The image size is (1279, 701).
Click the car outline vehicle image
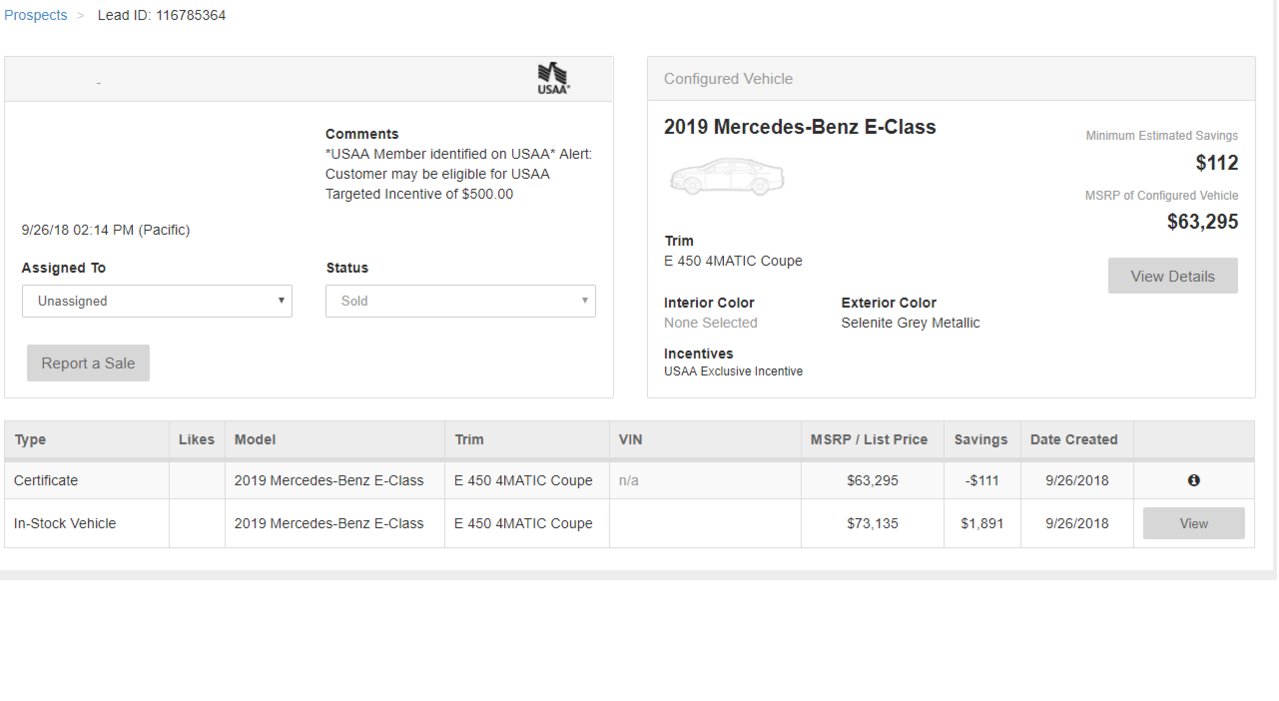pos(727,177)
